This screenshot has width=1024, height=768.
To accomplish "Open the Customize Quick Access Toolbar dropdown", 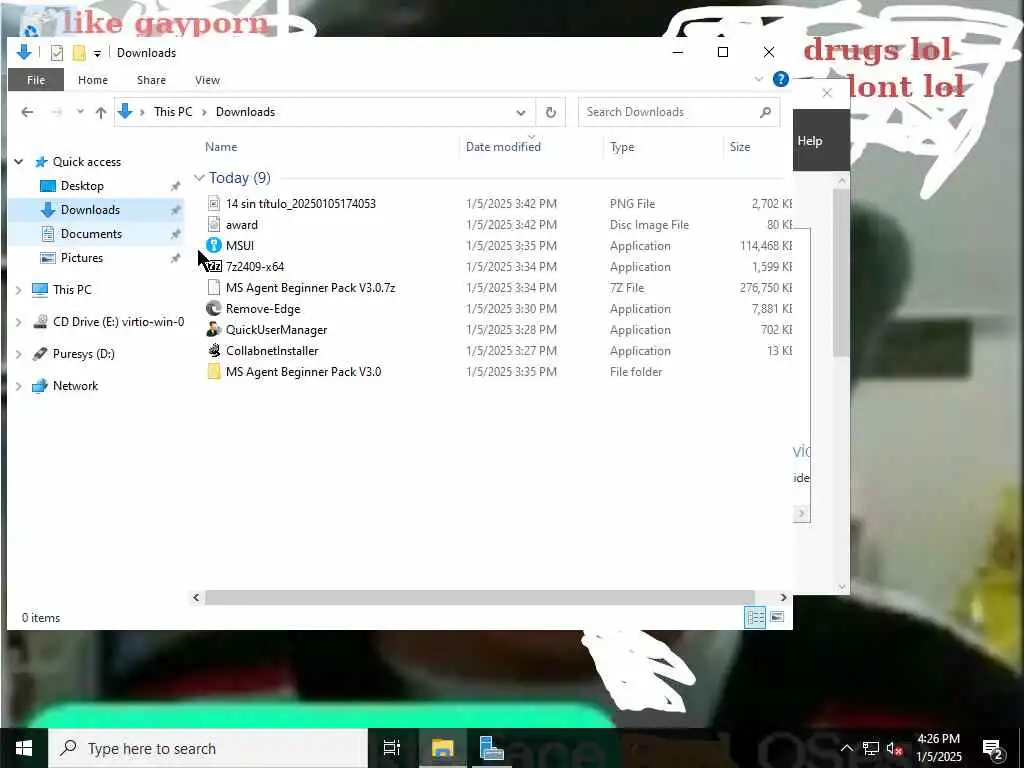I will tap(97, 54).
